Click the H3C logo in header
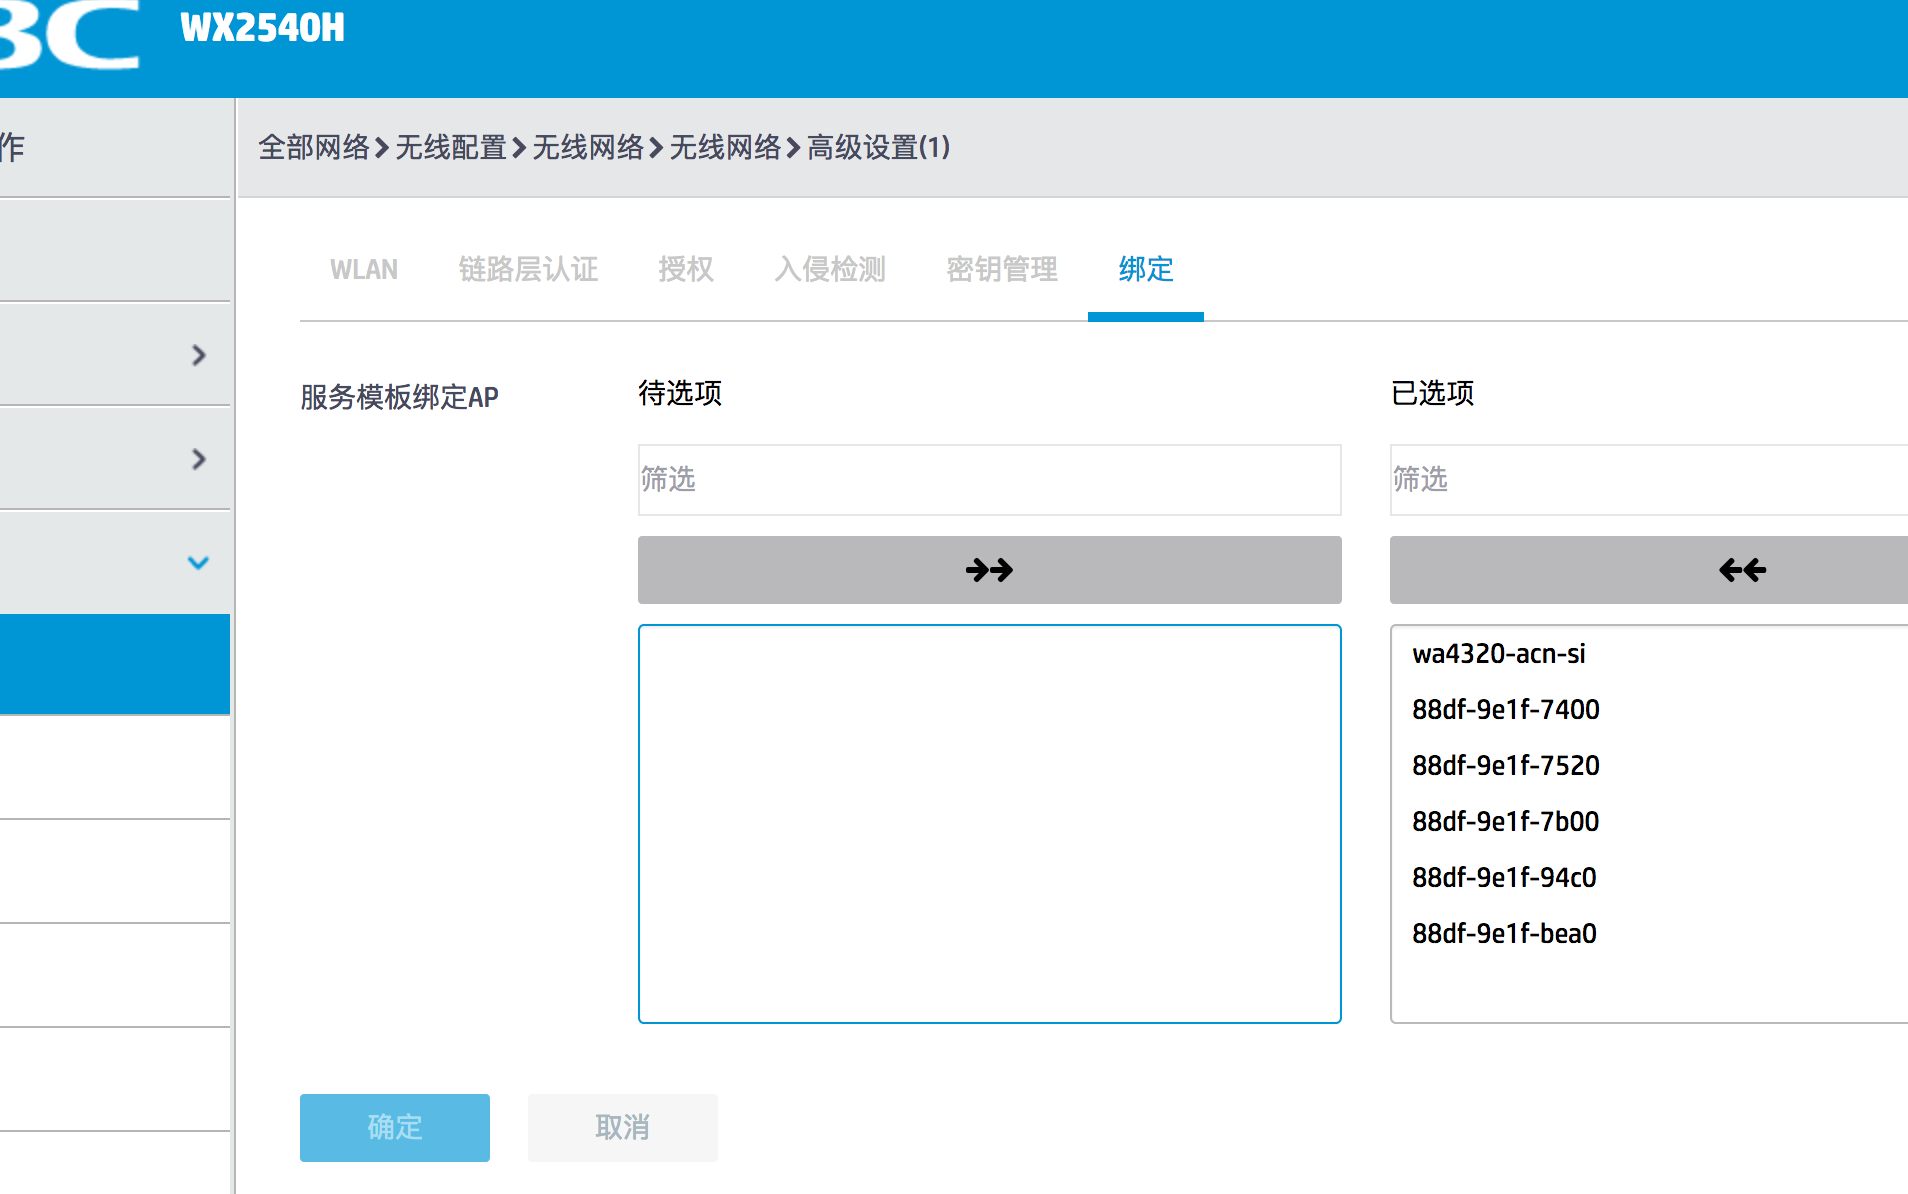 [x=68, y=36]
